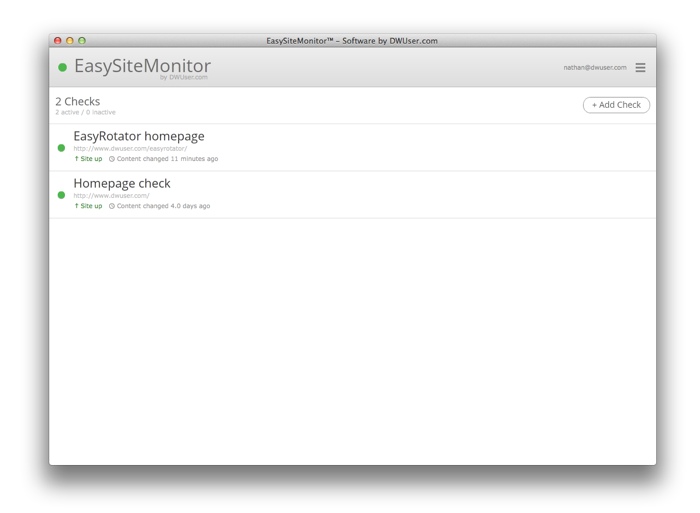Click the 'by DWUser.com' text under the logo
Viewport: 700px width, 513px height.
coord(183,77)
